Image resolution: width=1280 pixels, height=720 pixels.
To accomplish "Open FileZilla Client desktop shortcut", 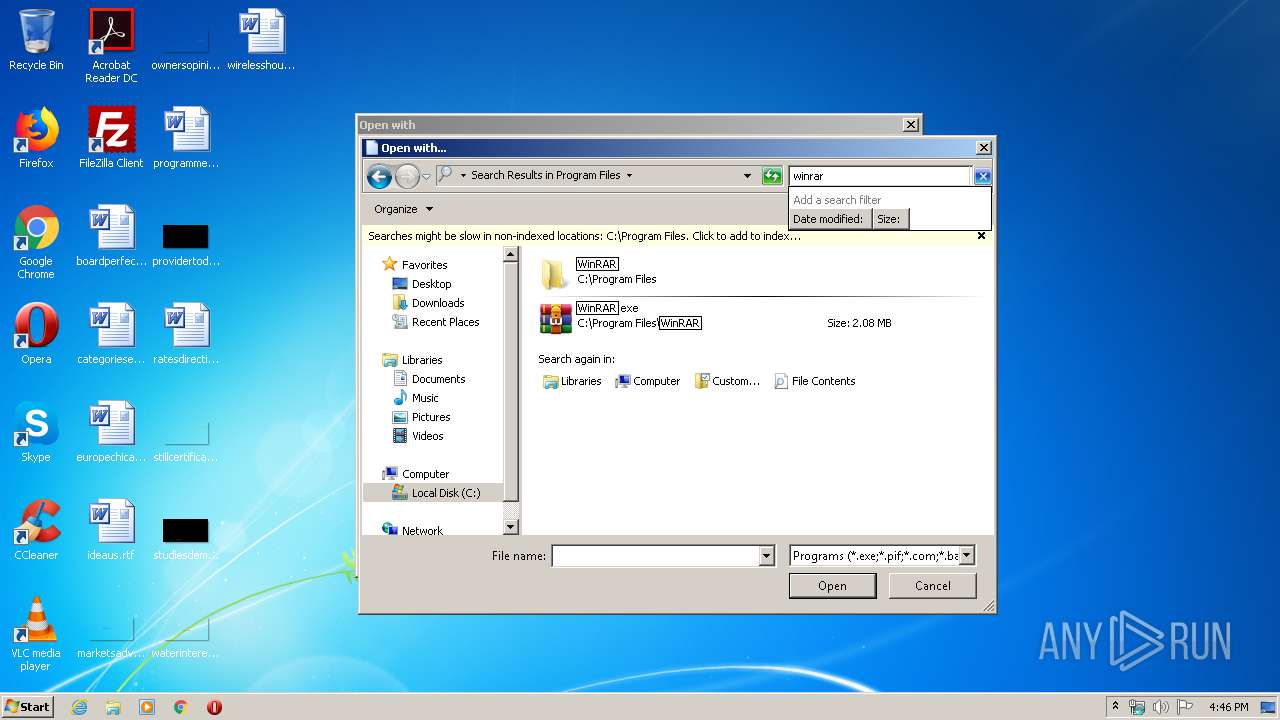I will pyautogui.click(x=111, y=138).
